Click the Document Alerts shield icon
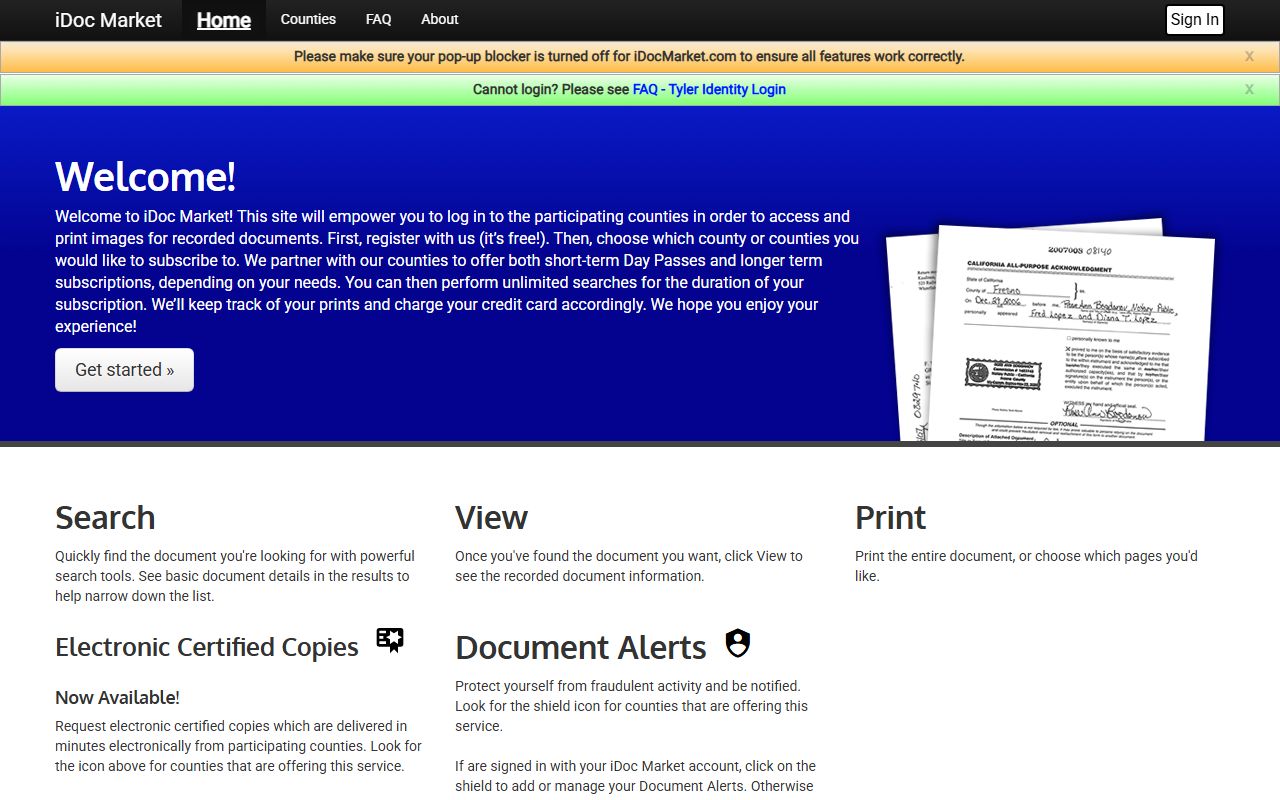This screenshot has height=800, width=1280. click(x=738, y=643)
